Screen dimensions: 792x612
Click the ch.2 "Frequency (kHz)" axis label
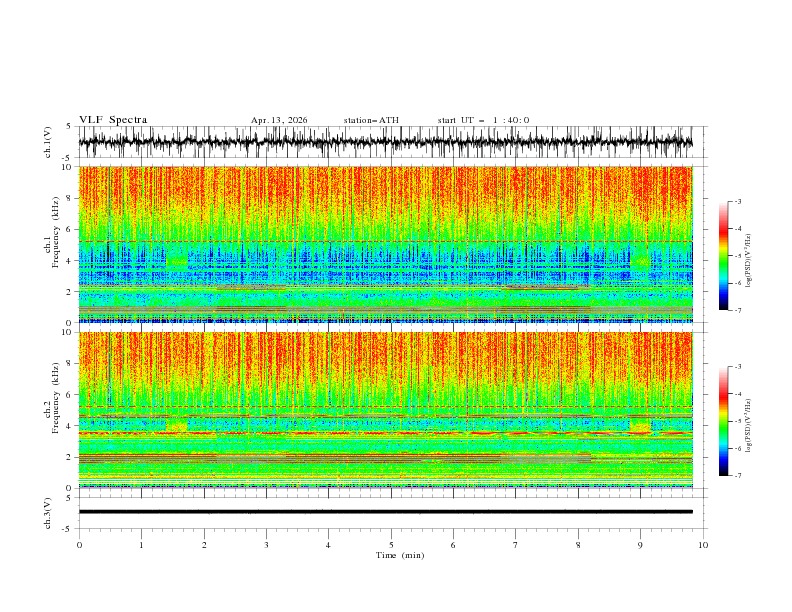(x=56, y=398)
